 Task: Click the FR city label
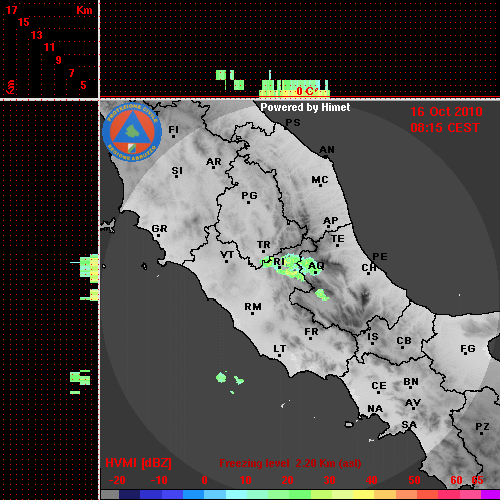click(311, 332)
